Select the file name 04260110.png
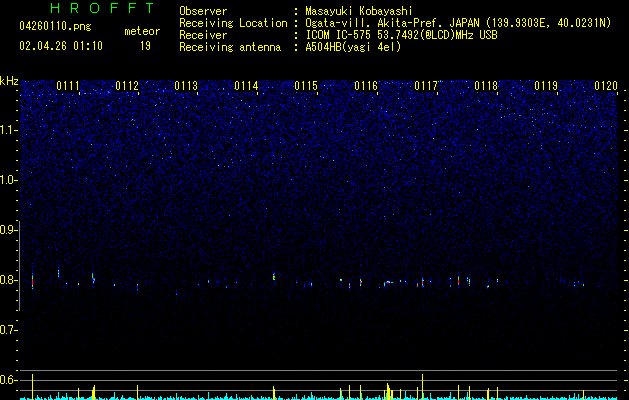The height and width of the screenshot is (400, 629). 55,27
